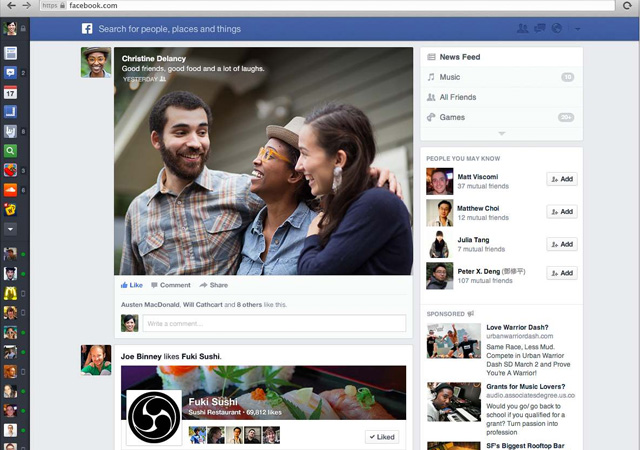Open the messages icon in left sidebar
Image resolution: width=640 pixels, height=450 pixels.
[x=11, y=73]
